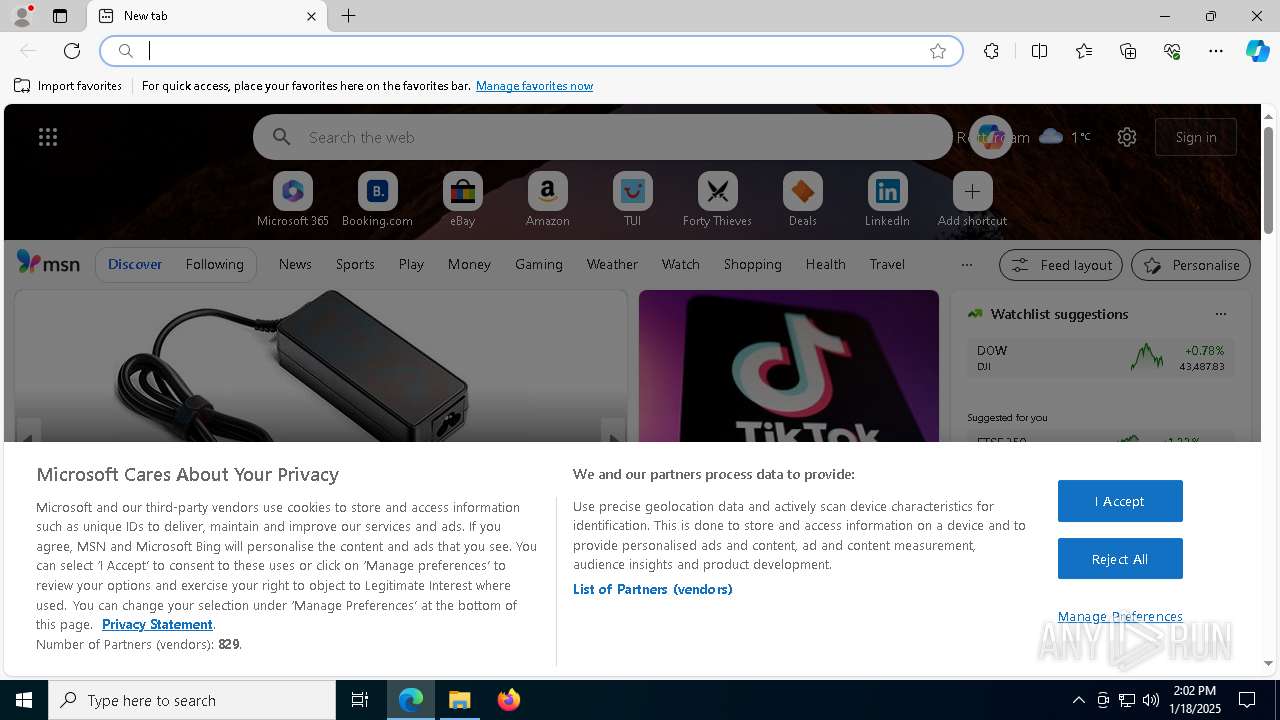Screen dimensions: 1280x720
Task: Open the News menu item
Action: (x=295, y=264)
